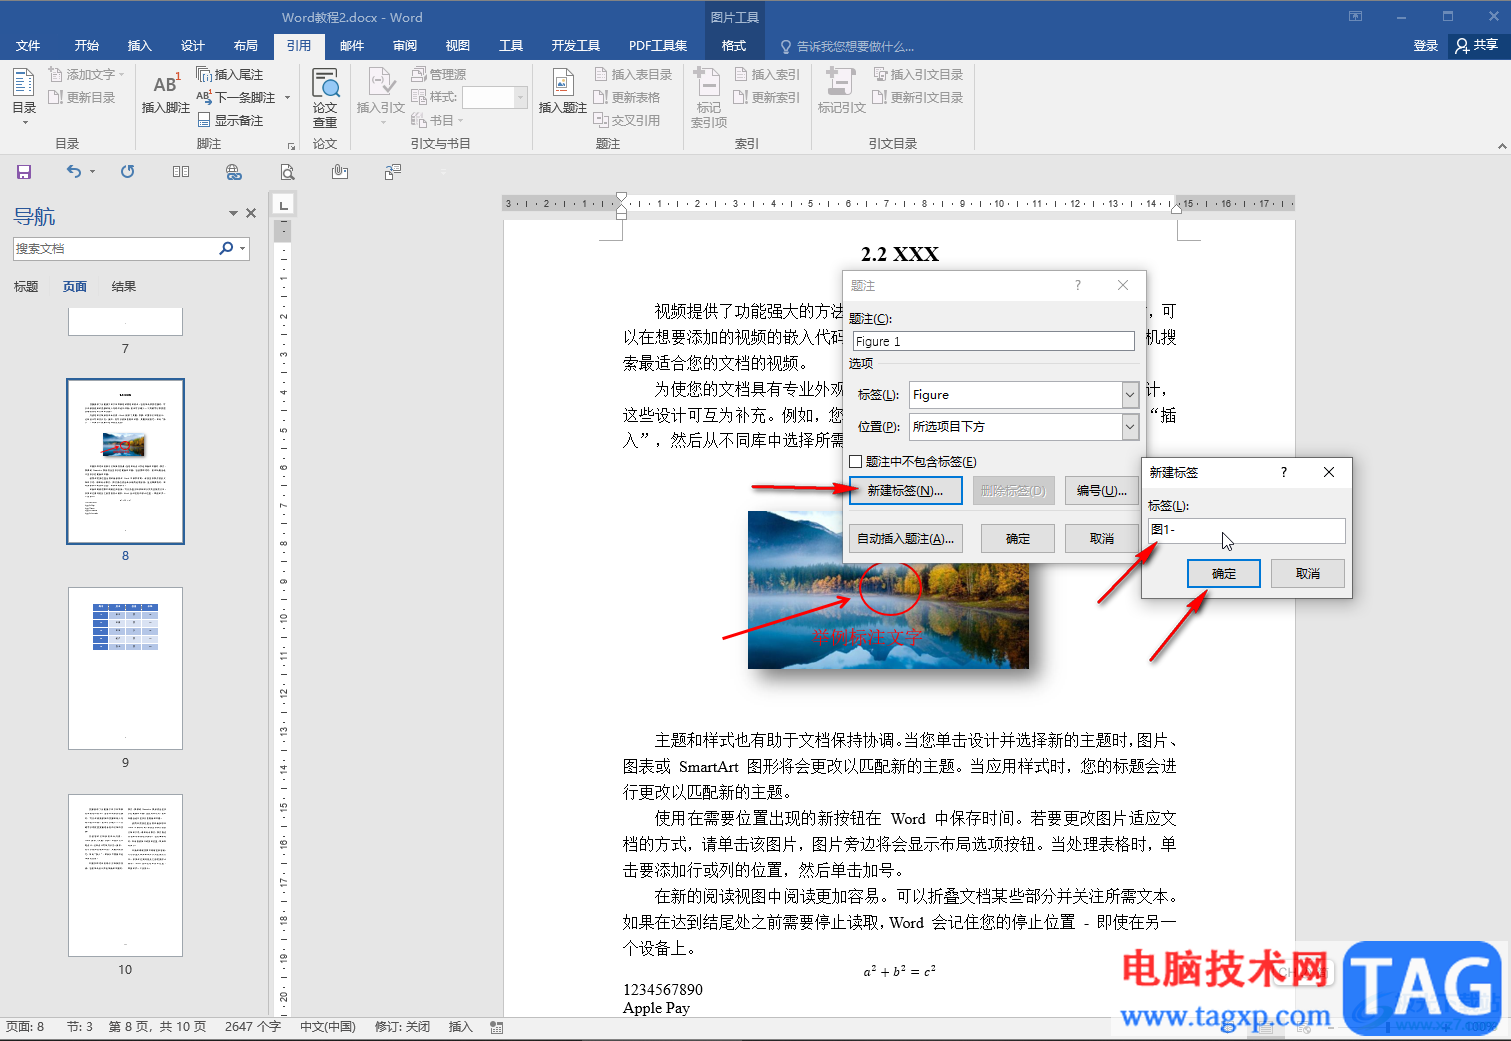Click the 共享 share button
1511x1041 pixels.
pyautogui.click(x=1476, y=46)
